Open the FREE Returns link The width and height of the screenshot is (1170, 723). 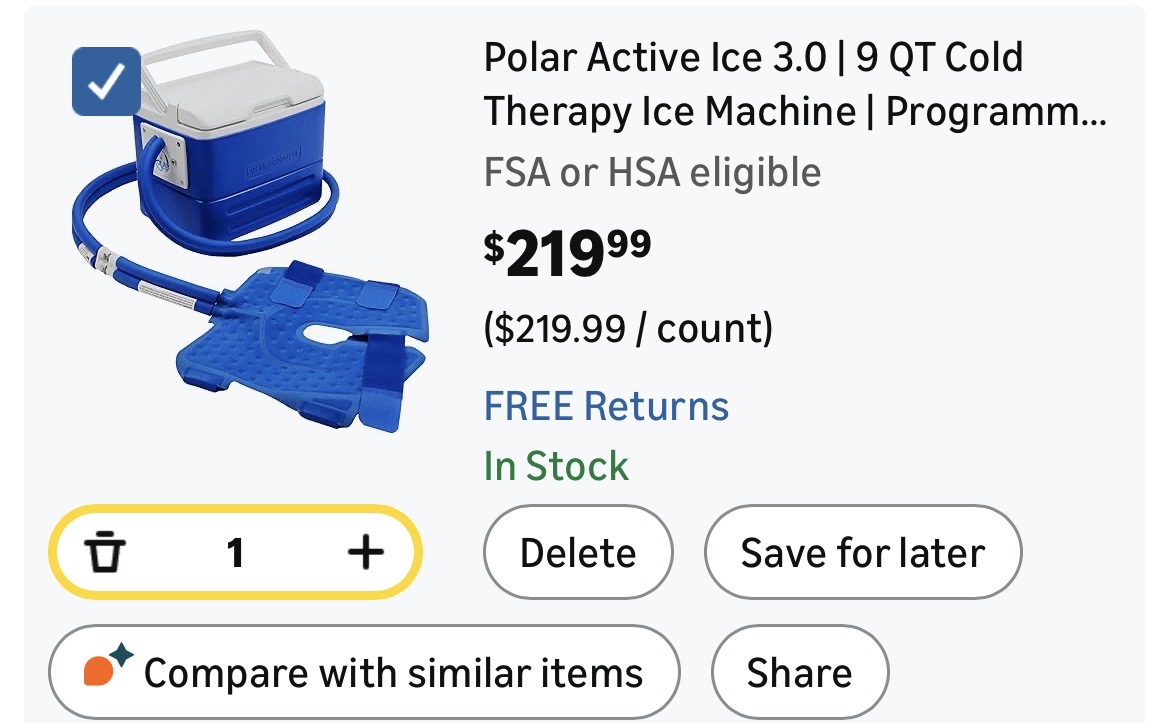[606, 407]
